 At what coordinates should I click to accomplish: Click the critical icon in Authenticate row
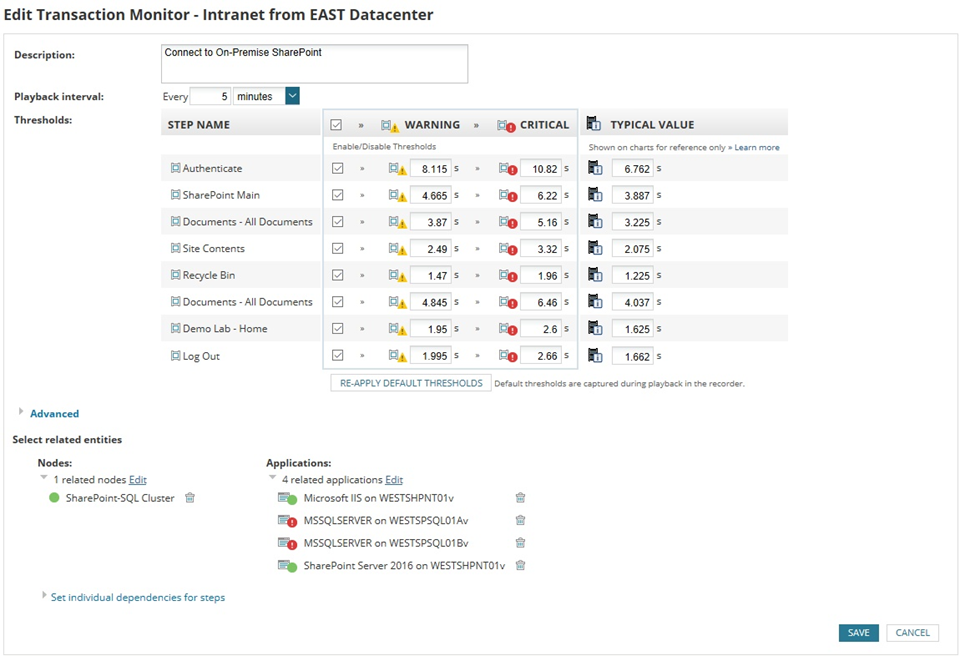click(508, 169)
